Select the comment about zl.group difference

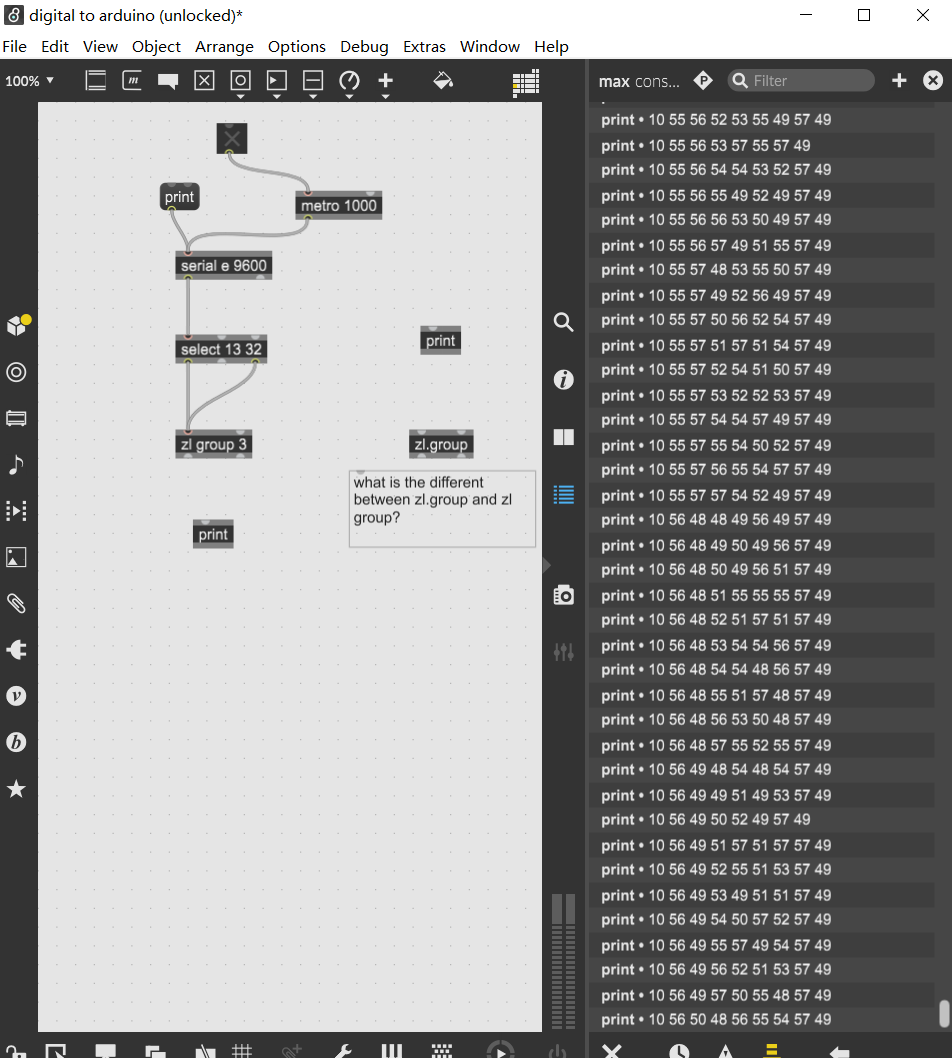pos(442,509)
